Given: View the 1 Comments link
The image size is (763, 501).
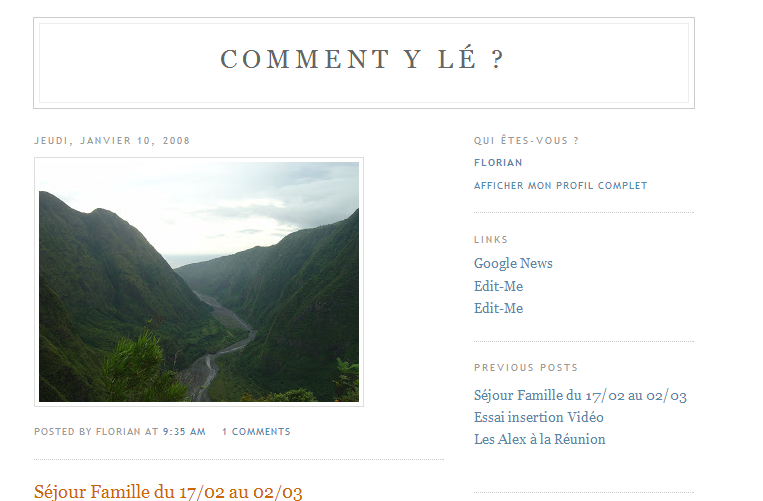Looking at the screenshot, I should (256, 431).
